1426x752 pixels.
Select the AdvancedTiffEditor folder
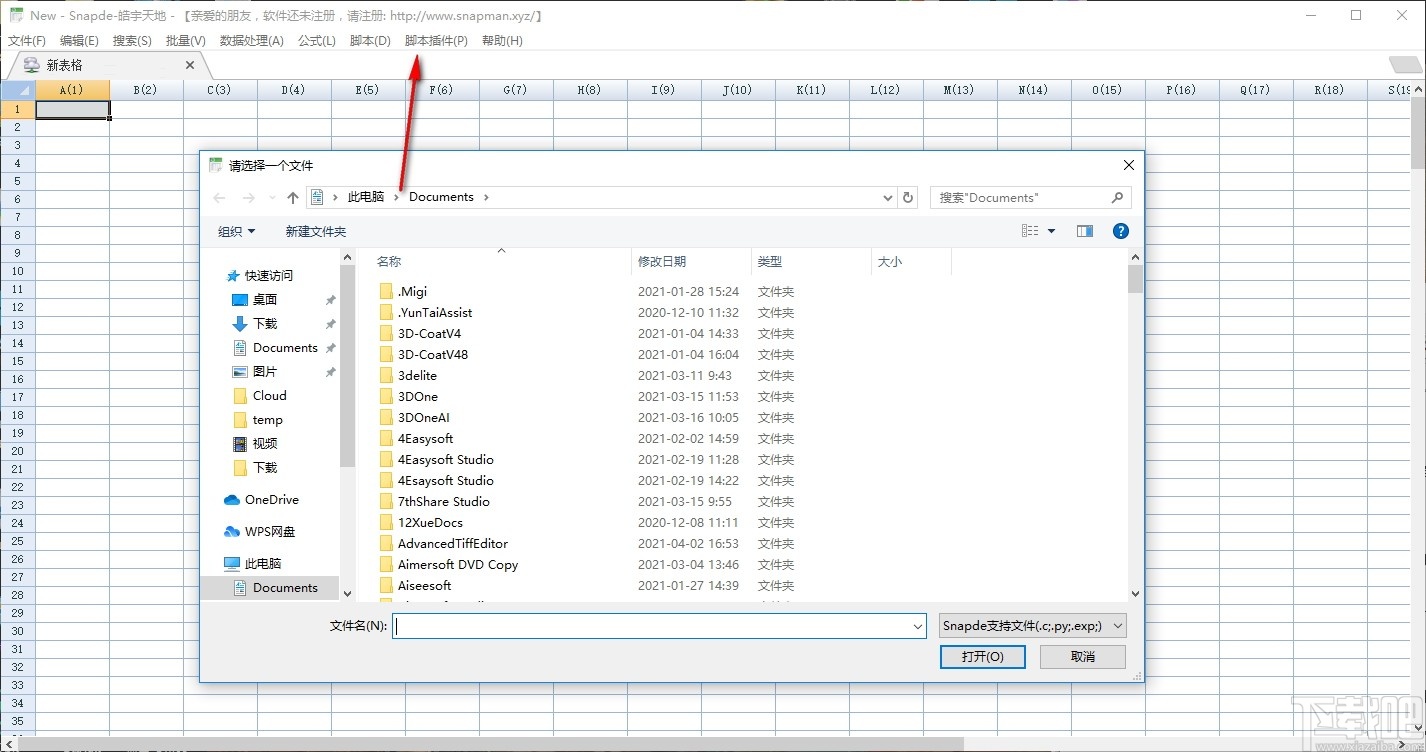point(443,543)
